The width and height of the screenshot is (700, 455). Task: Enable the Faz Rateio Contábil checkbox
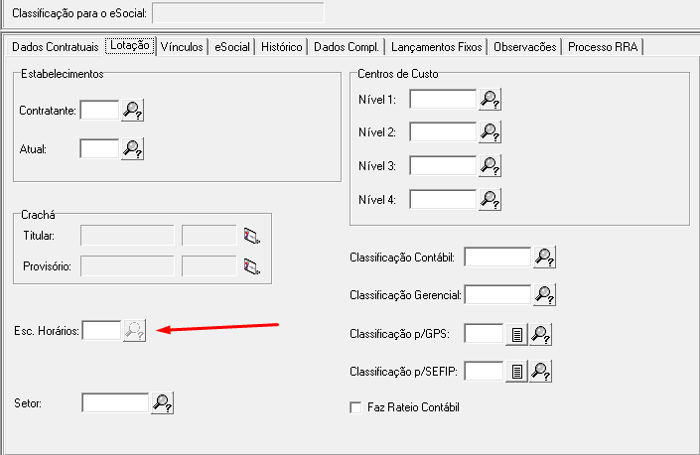[354, 408]
